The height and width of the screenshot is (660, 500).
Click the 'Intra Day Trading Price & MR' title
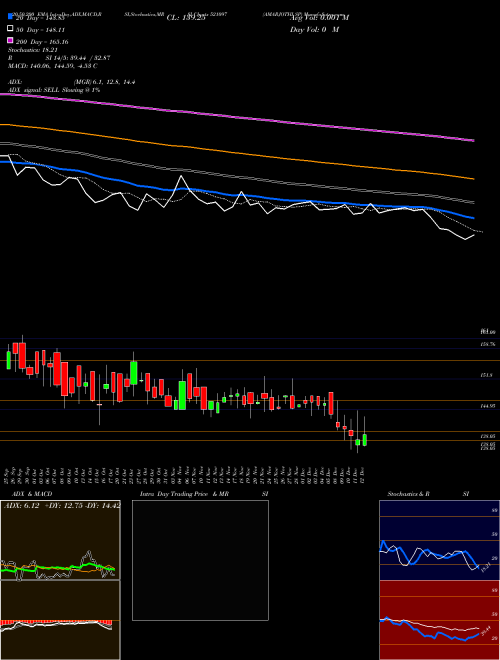pyautogui.click(x=184, y=494)
